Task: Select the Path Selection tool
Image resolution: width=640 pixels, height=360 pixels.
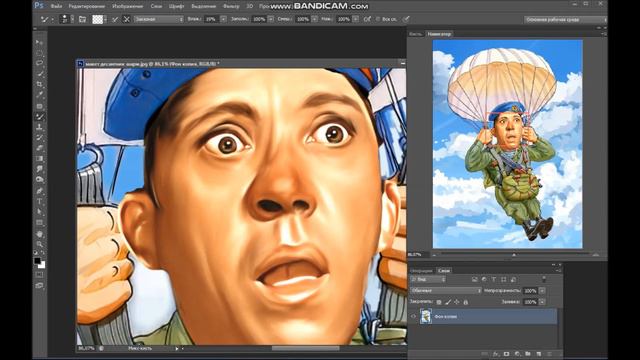Action: 39,212
